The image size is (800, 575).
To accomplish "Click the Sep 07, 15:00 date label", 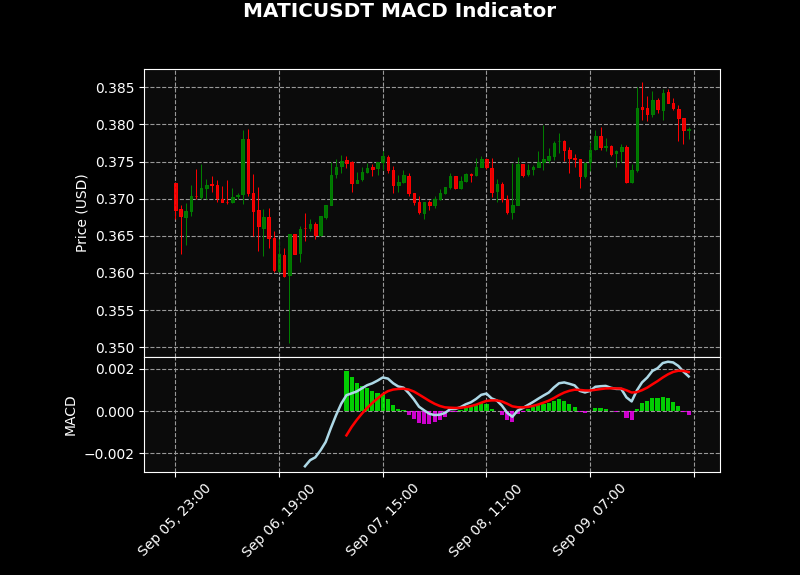I will coord(382,520).
